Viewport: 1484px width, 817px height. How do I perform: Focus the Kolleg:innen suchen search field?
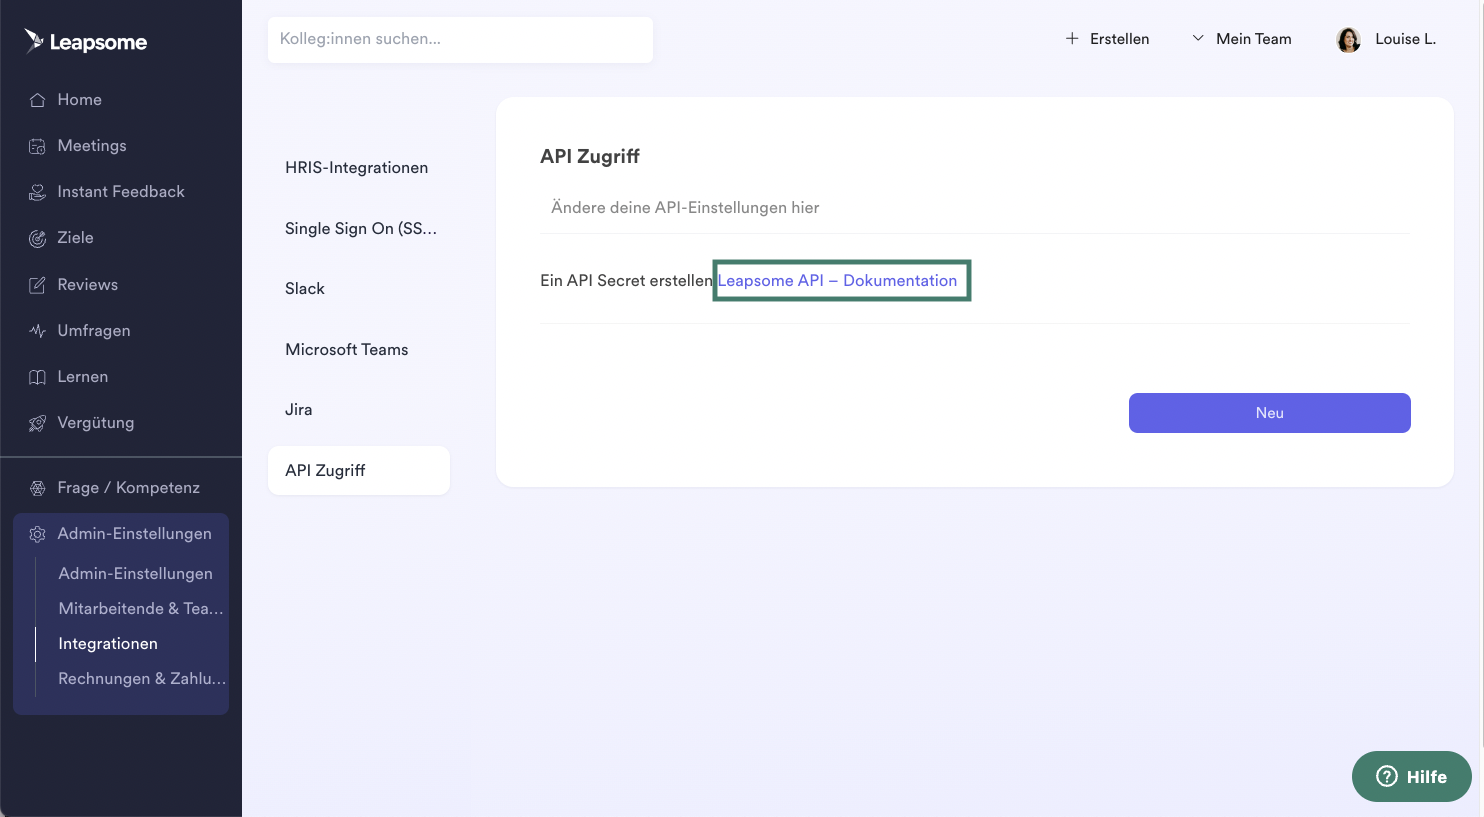(x=460, y=40)
